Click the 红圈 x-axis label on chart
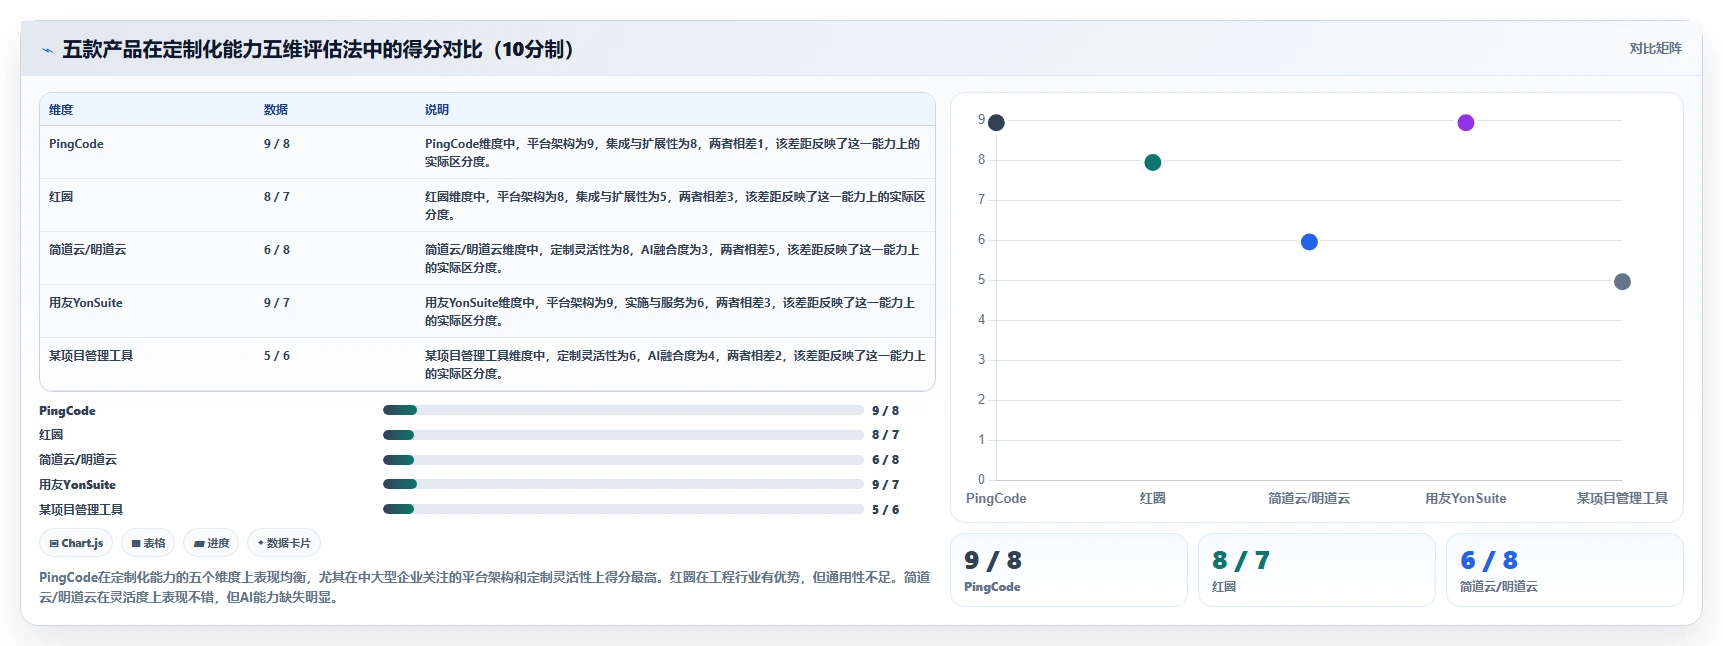1723x646 pixels. pyautogui.click(x=1152, y=498)
